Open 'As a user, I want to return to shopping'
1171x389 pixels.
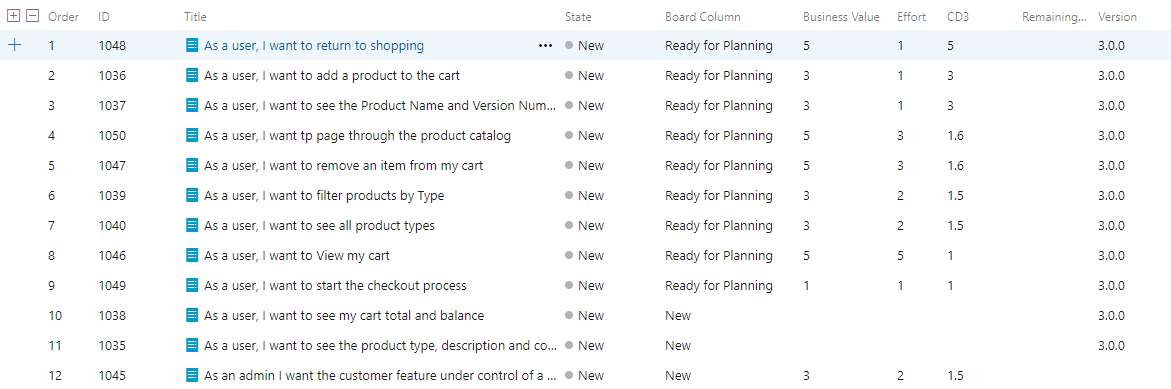(314, 46)
